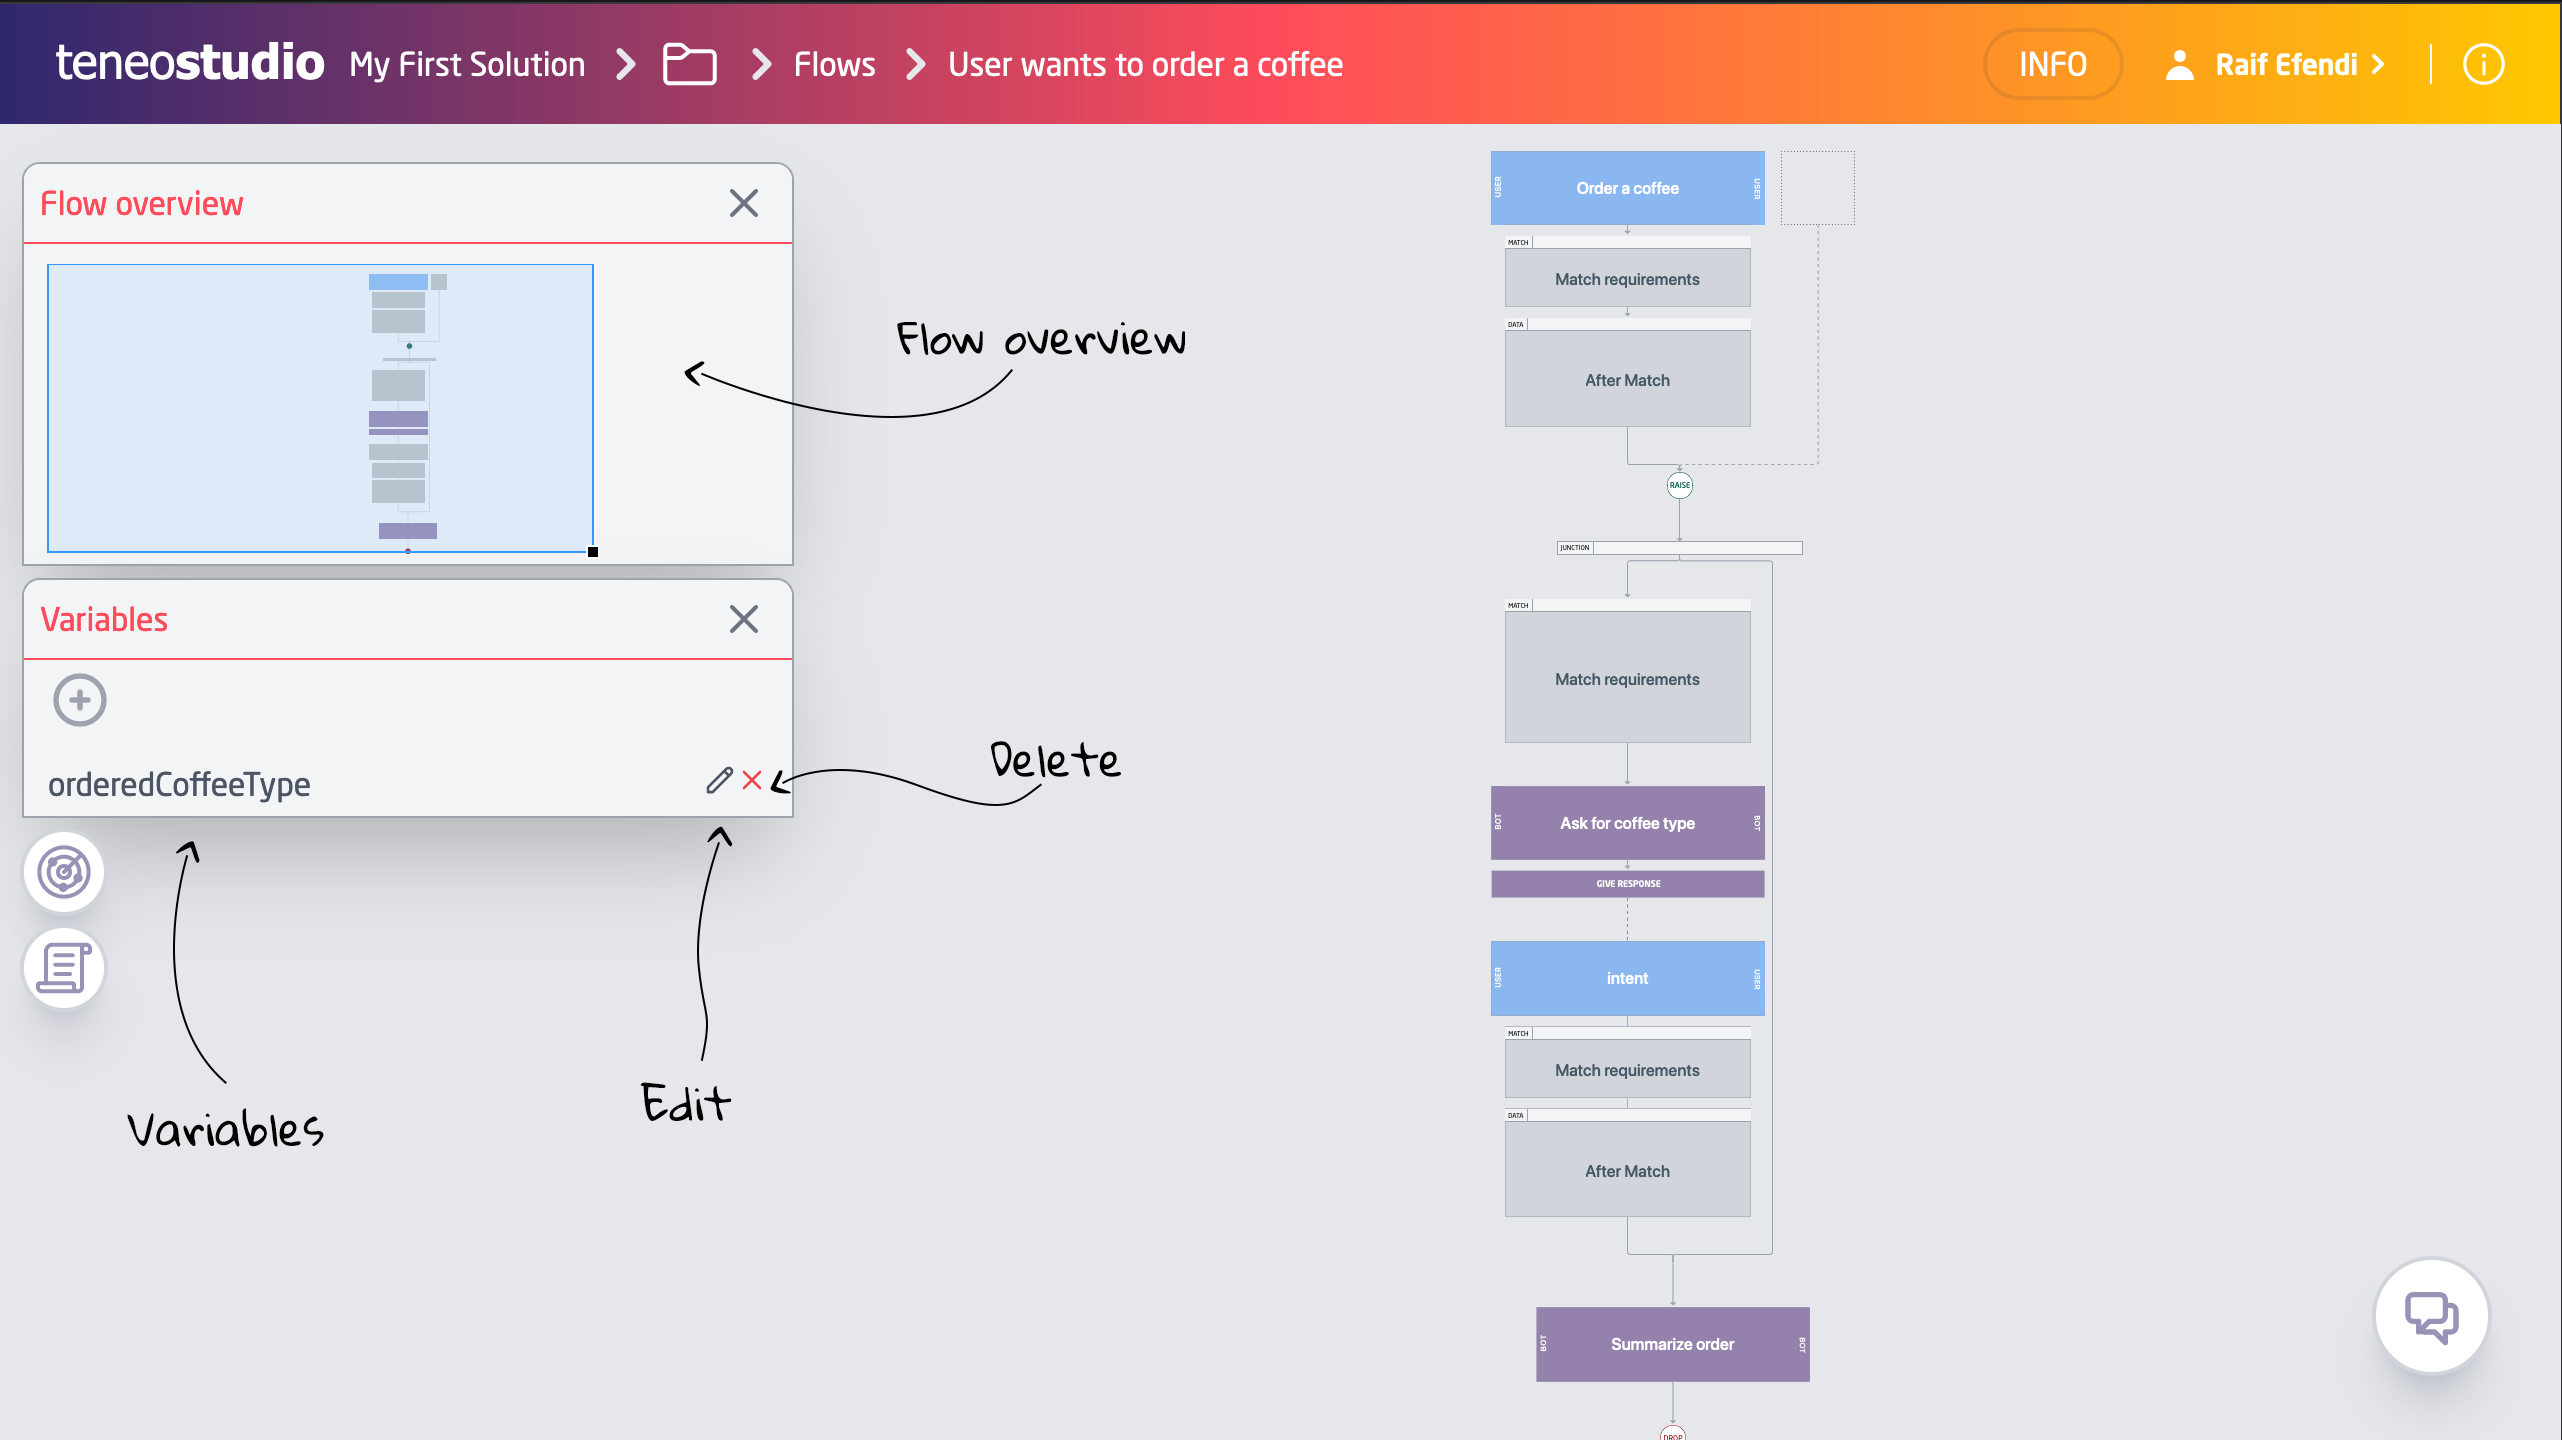The height and width of the screenshot is (1440, 2562).
Task: Click the flow overview minimap thumbnail
Action: click(320, 408)
